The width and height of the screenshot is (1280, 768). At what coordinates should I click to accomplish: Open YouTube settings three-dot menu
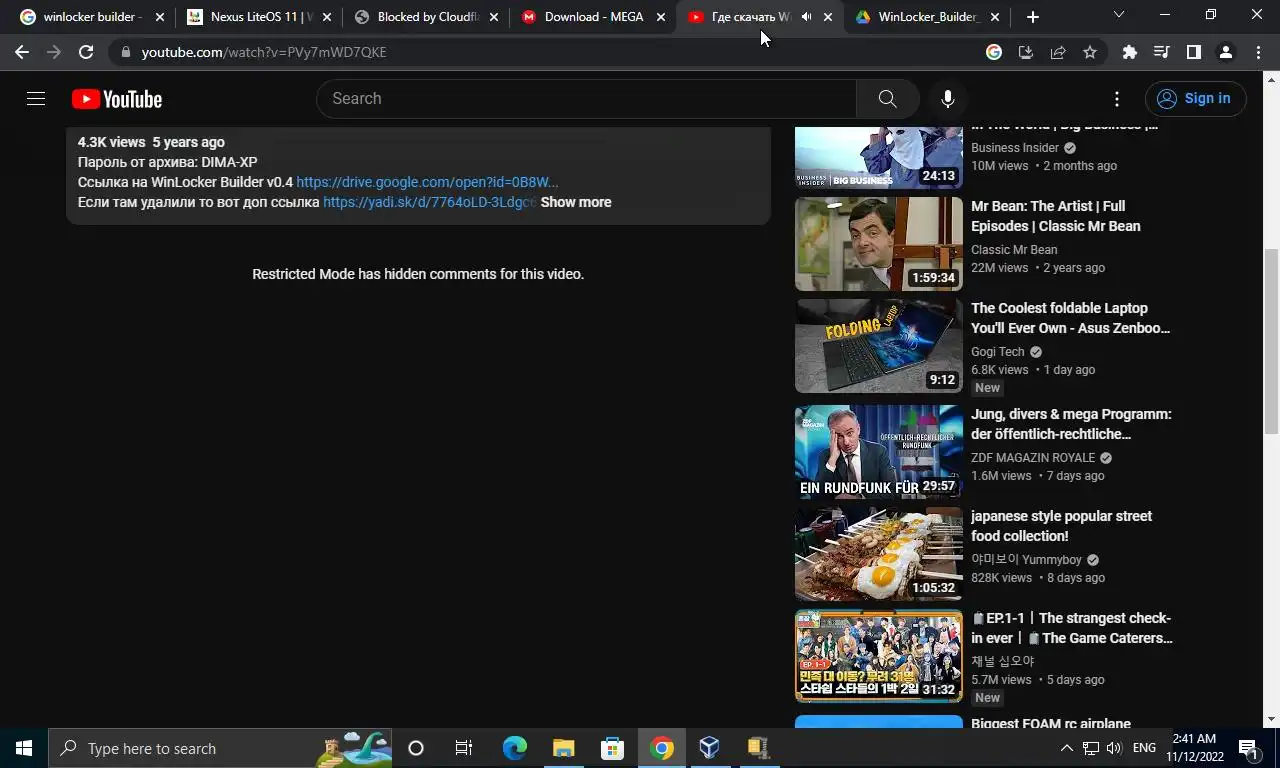(x=1117, y=98)
